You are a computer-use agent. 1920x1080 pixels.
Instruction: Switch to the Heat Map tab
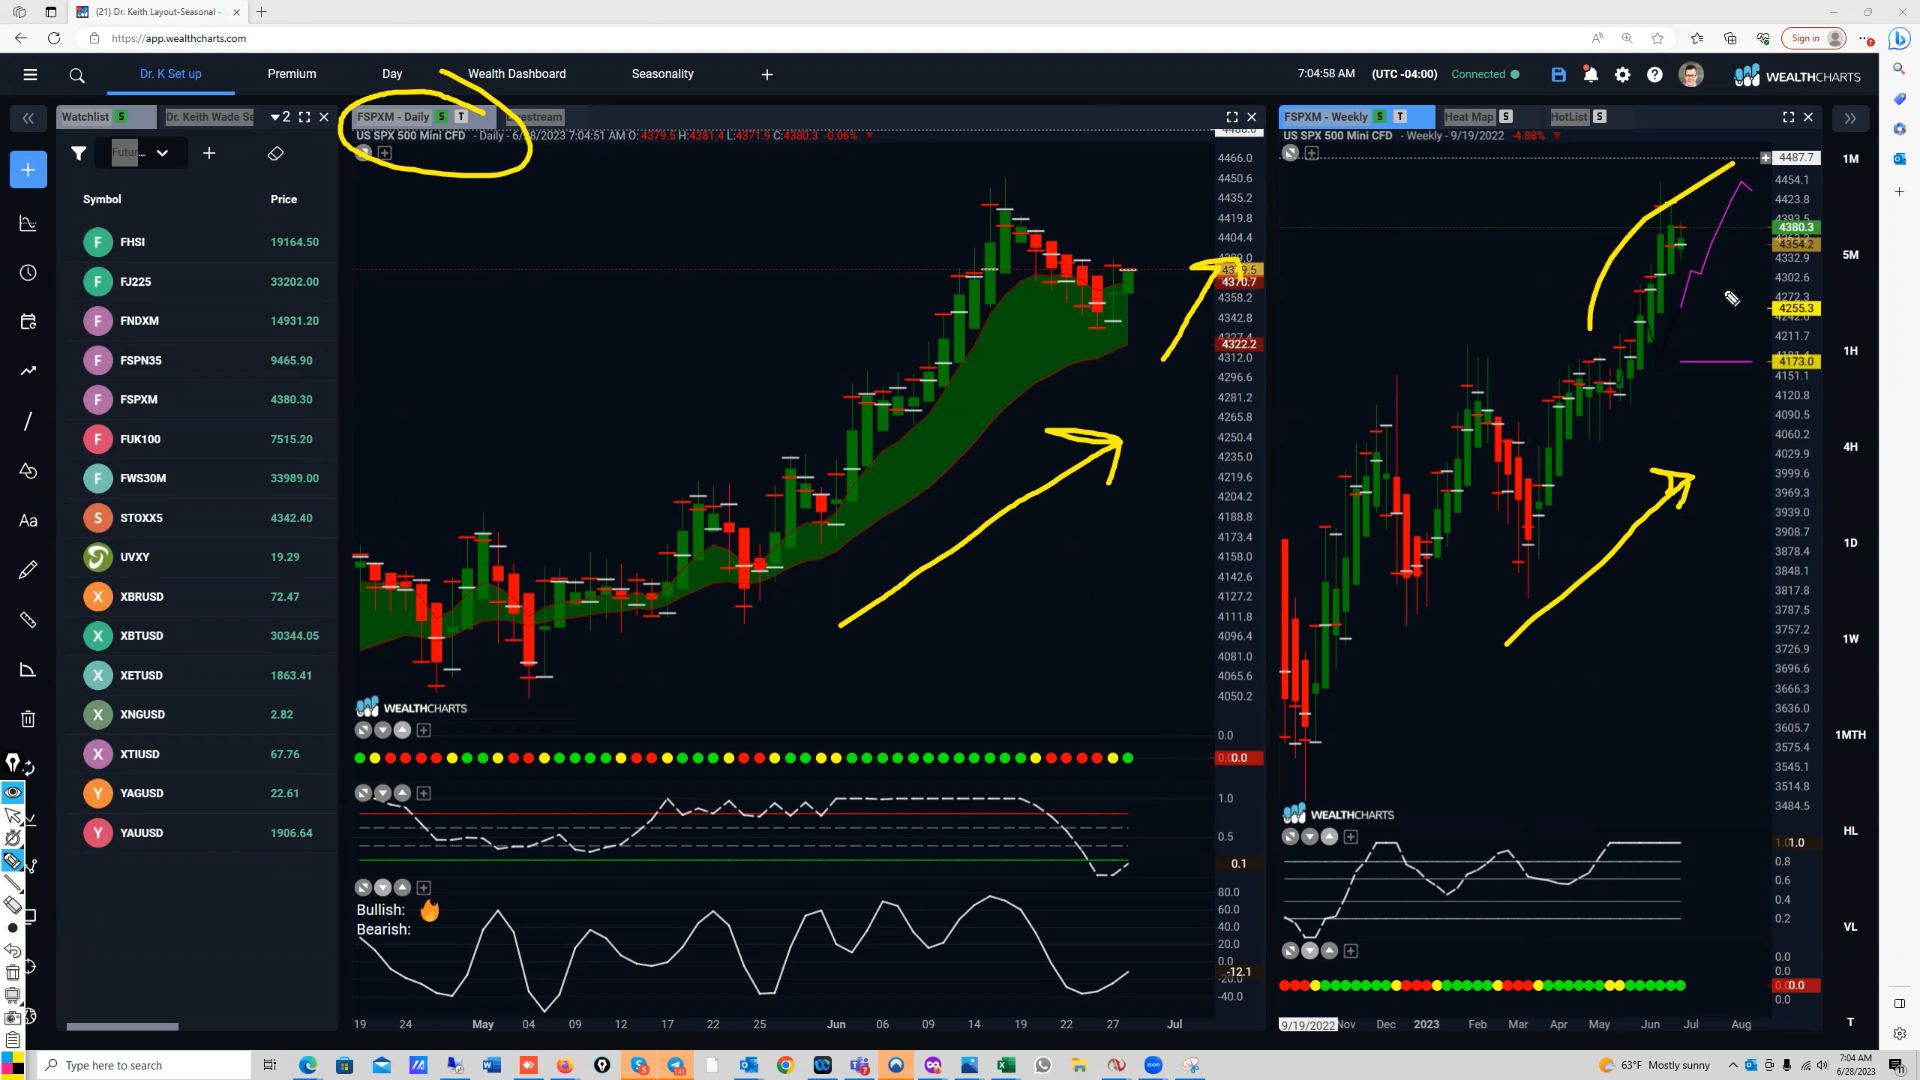point(1469,117)
